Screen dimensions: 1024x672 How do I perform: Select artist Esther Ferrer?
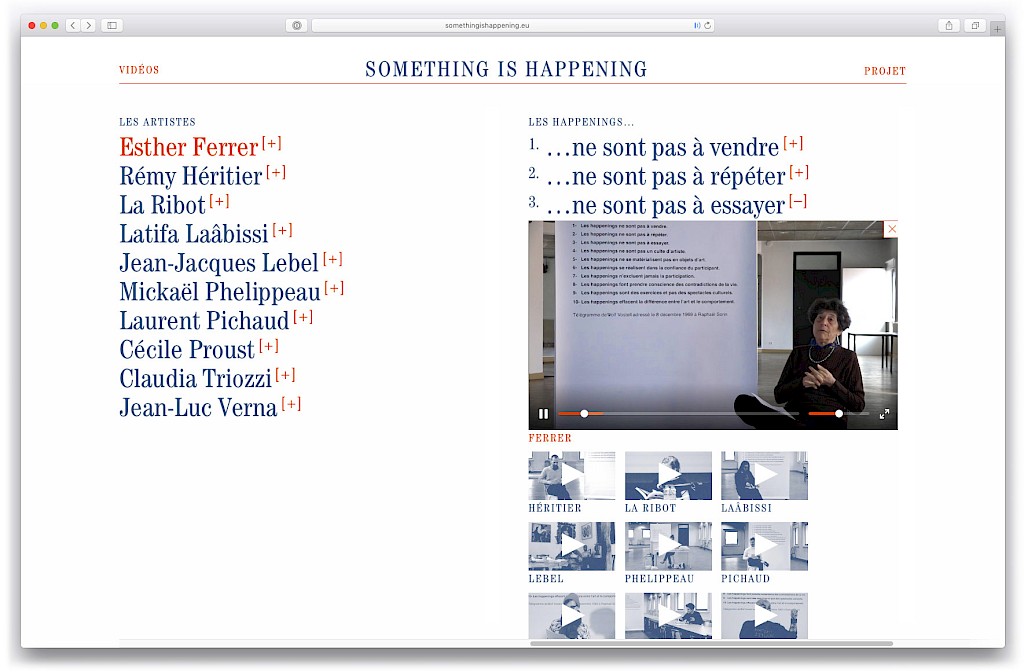[x=188, y=148]
